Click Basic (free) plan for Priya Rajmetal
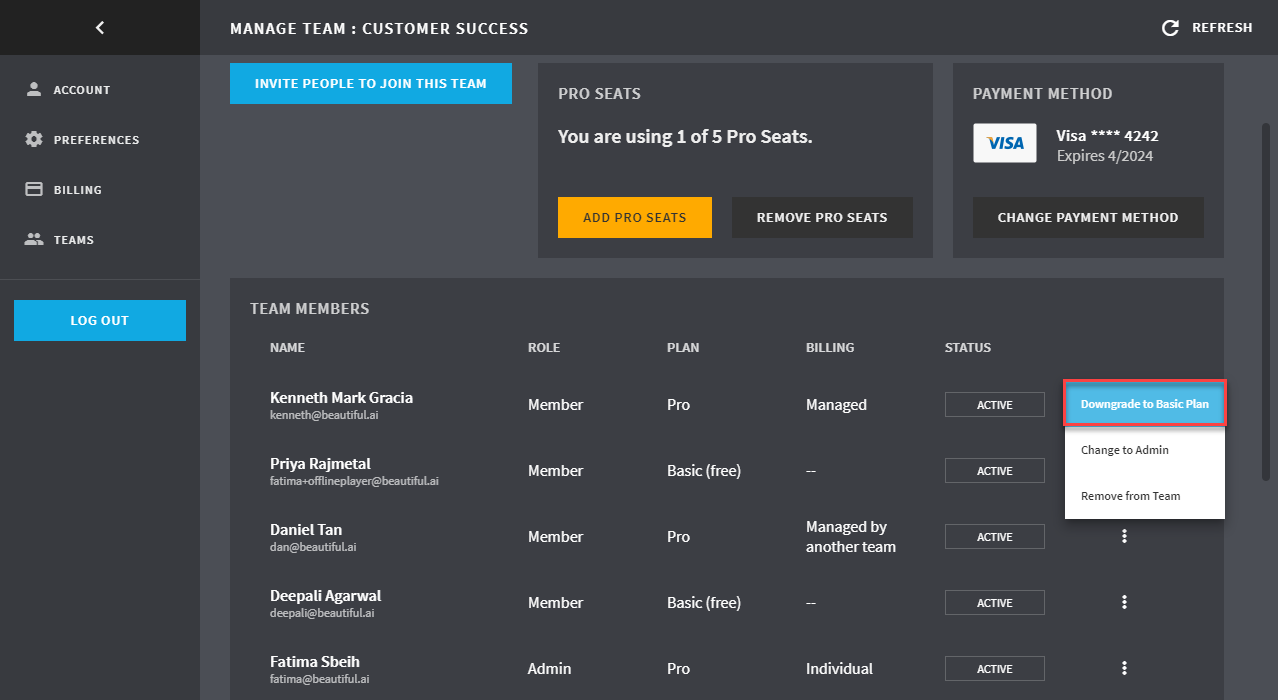 point(704,471)
